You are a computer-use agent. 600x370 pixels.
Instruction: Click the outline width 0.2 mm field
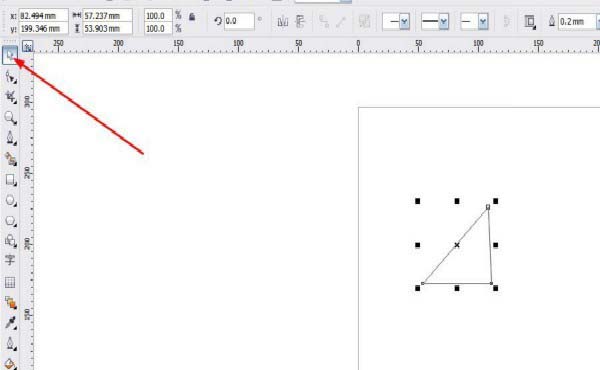[x=578, y=22]
